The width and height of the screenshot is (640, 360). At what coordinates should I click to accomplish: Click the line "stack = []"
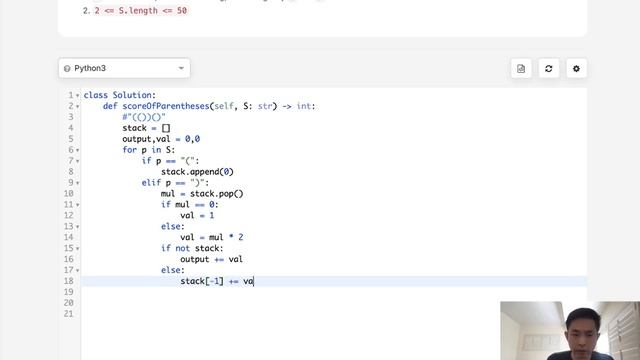click(146, 128)
